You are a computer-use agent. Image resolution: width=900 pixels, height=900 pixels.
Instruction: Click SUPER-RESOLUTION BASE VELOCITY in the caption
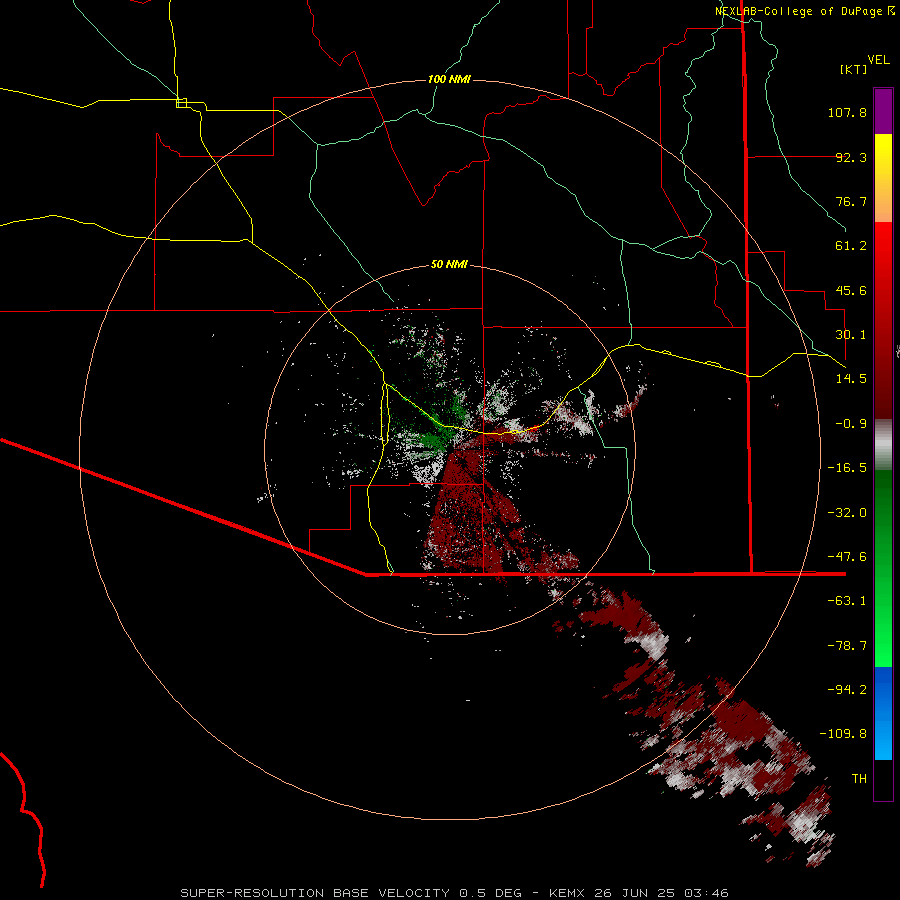[315, 893]
